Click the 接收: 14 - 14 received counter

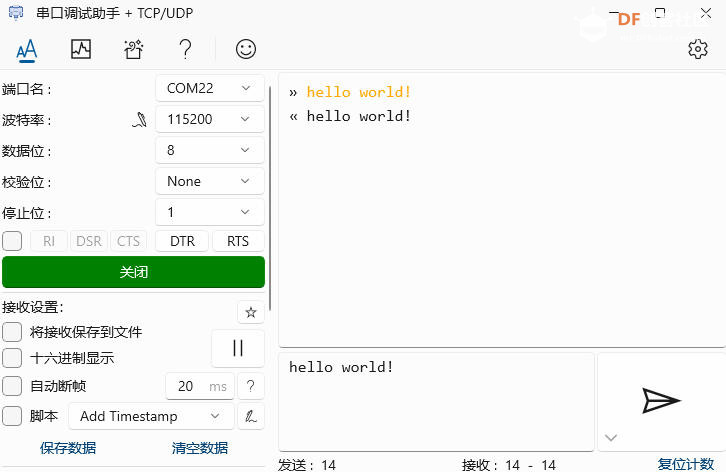(508, 465)
